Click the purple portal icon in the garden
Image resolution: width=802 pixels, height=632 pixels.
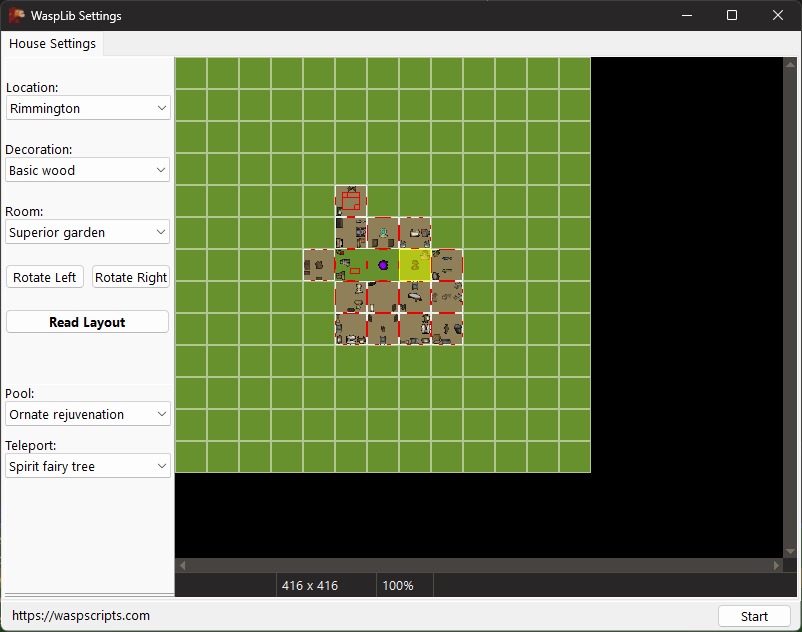pyautogui.click(x=383, y=265)
